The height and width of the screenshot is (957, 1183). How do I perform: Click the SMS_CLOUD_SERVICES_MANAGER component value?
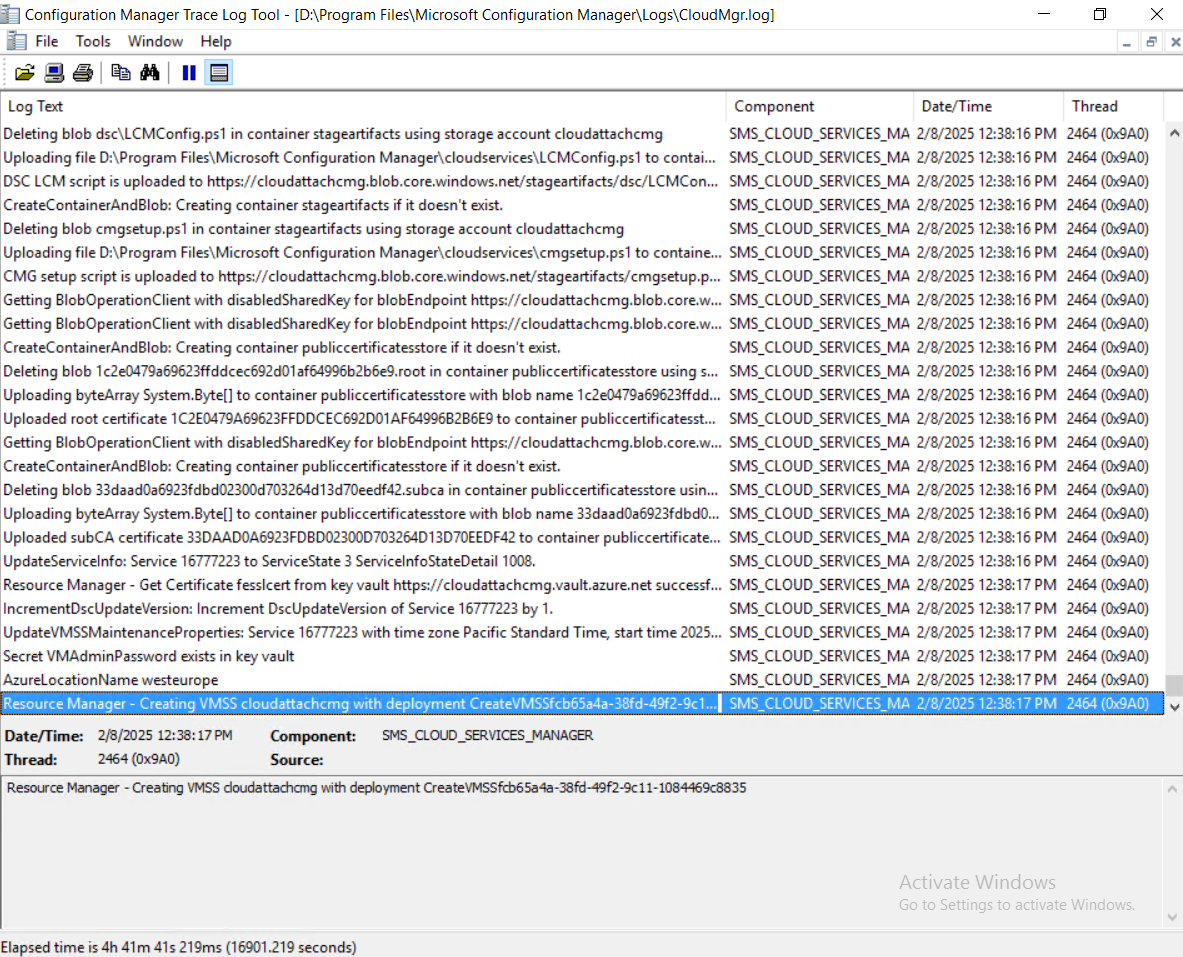(x=487, y=735)
